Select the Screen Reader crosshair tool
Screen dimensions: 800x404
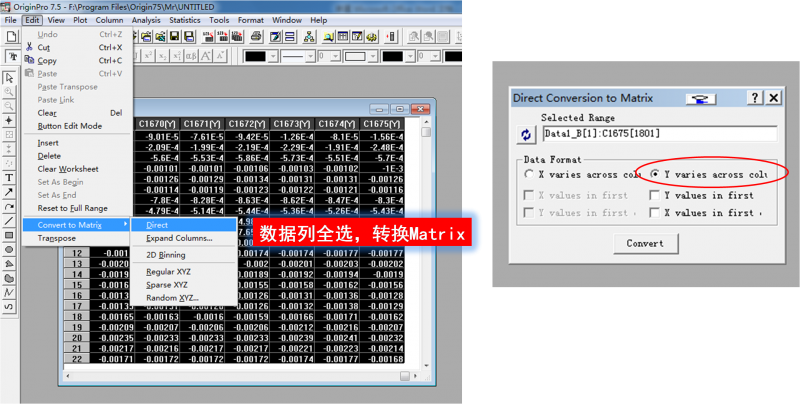(x=9, y=120)
